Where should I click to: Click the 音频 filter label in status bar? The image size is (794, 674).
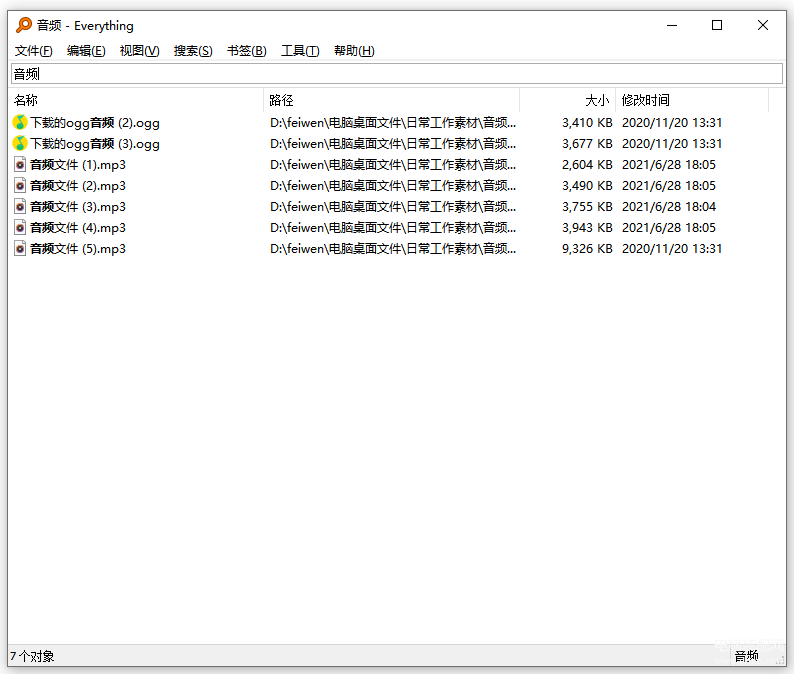(x=746, y=656)
